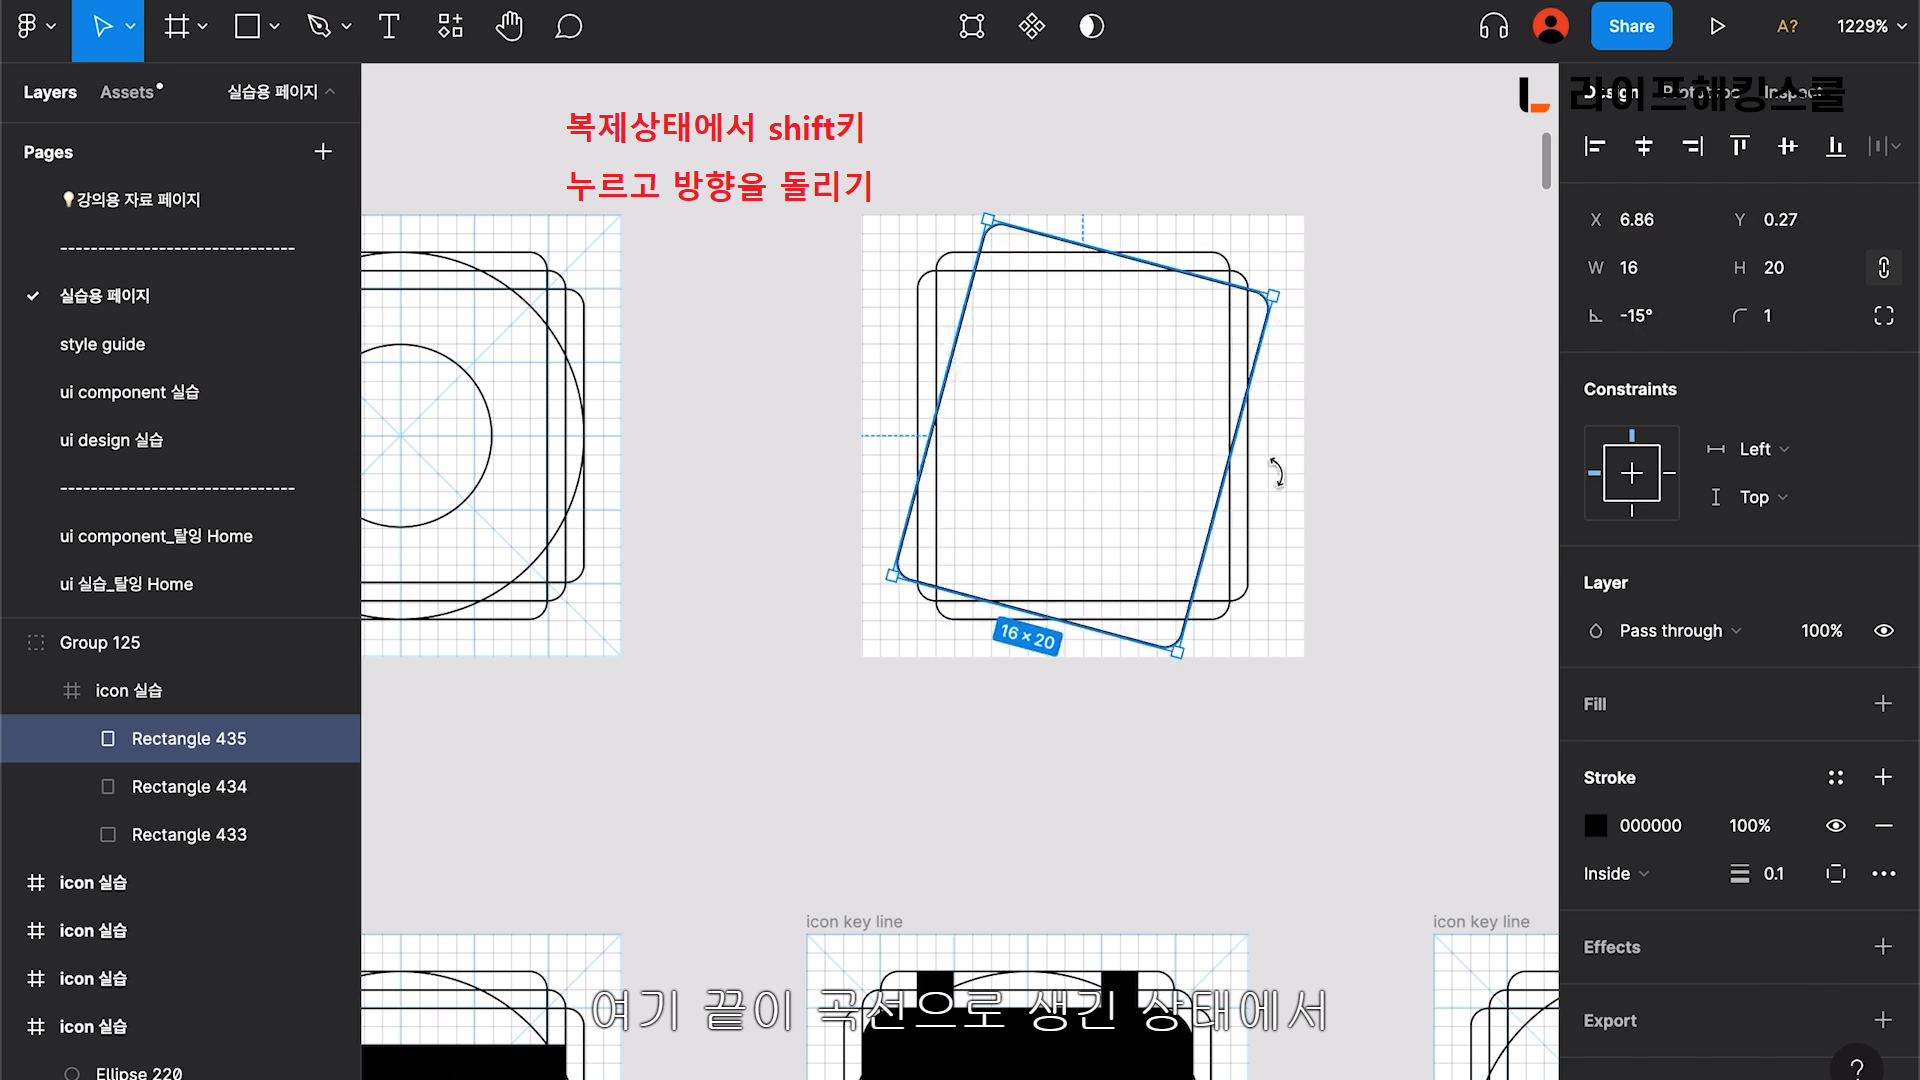
Task: Select the Comment tool
Action: [568, 27]
